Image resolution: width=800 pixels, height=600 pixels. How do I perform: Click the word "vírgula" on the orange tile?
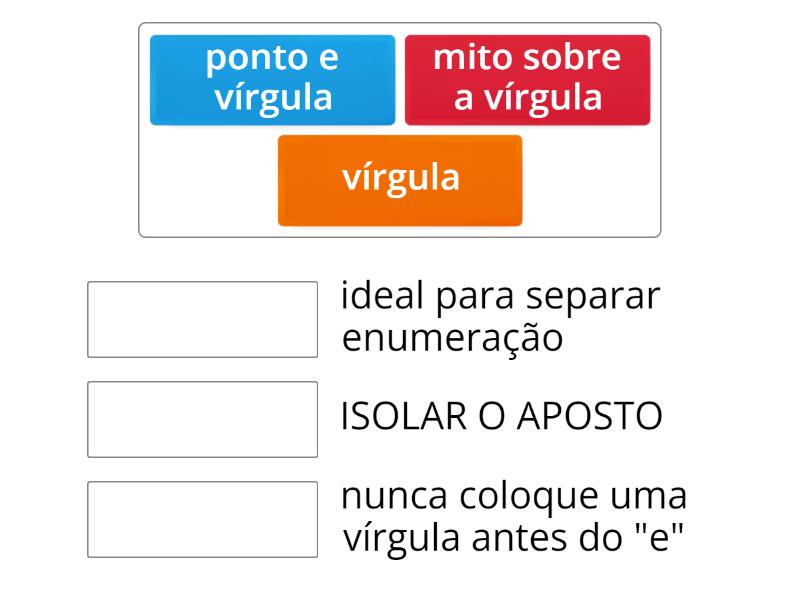click(x=399, y=178)
